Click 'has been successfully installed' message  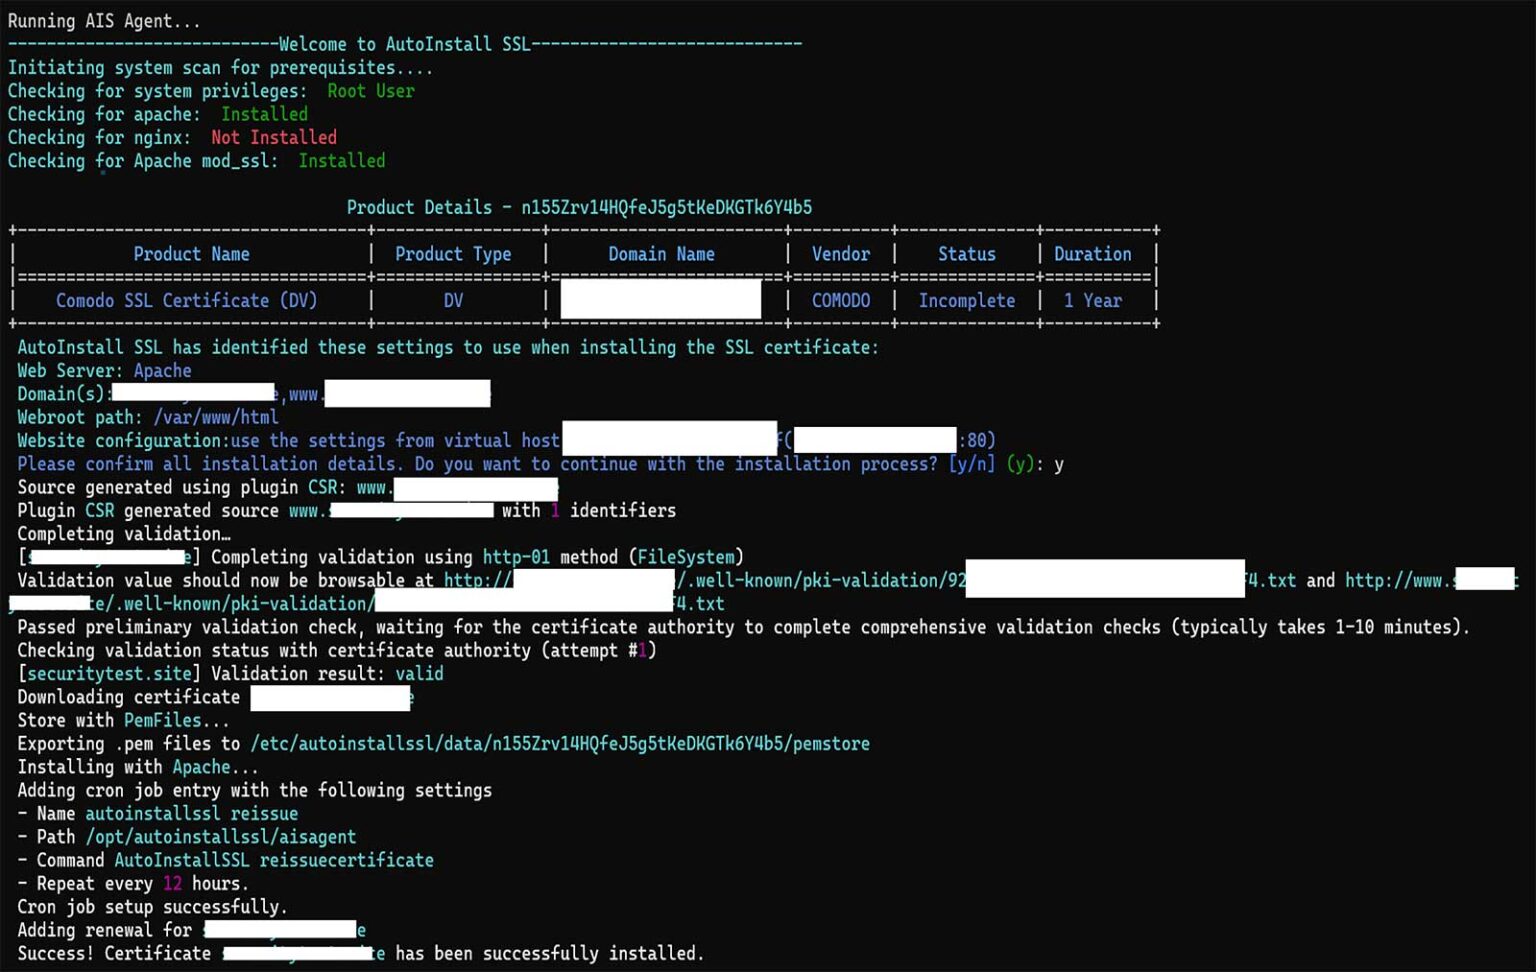click(x=549, y=953)
